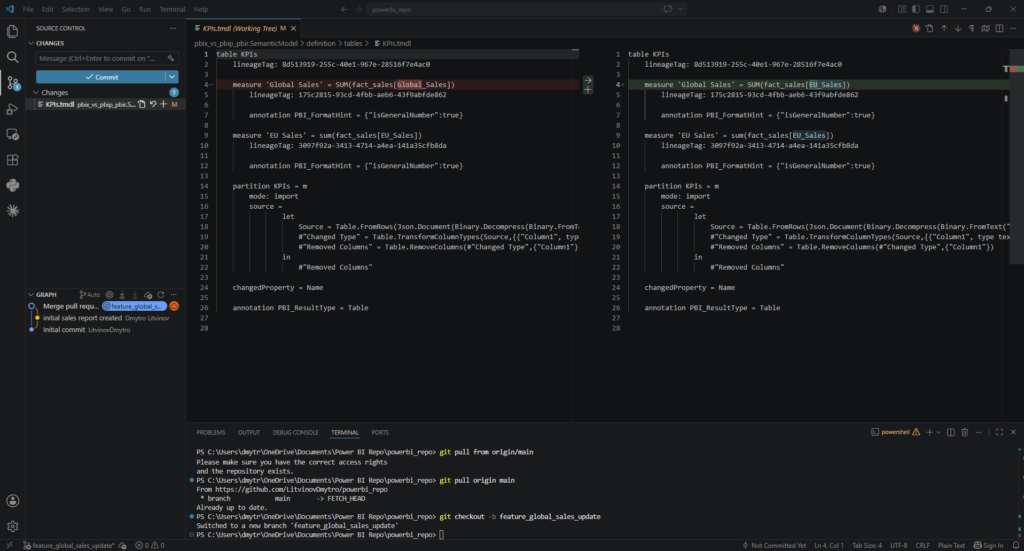
Task: Open the Selection menu
Action: [x=76, y=9]
